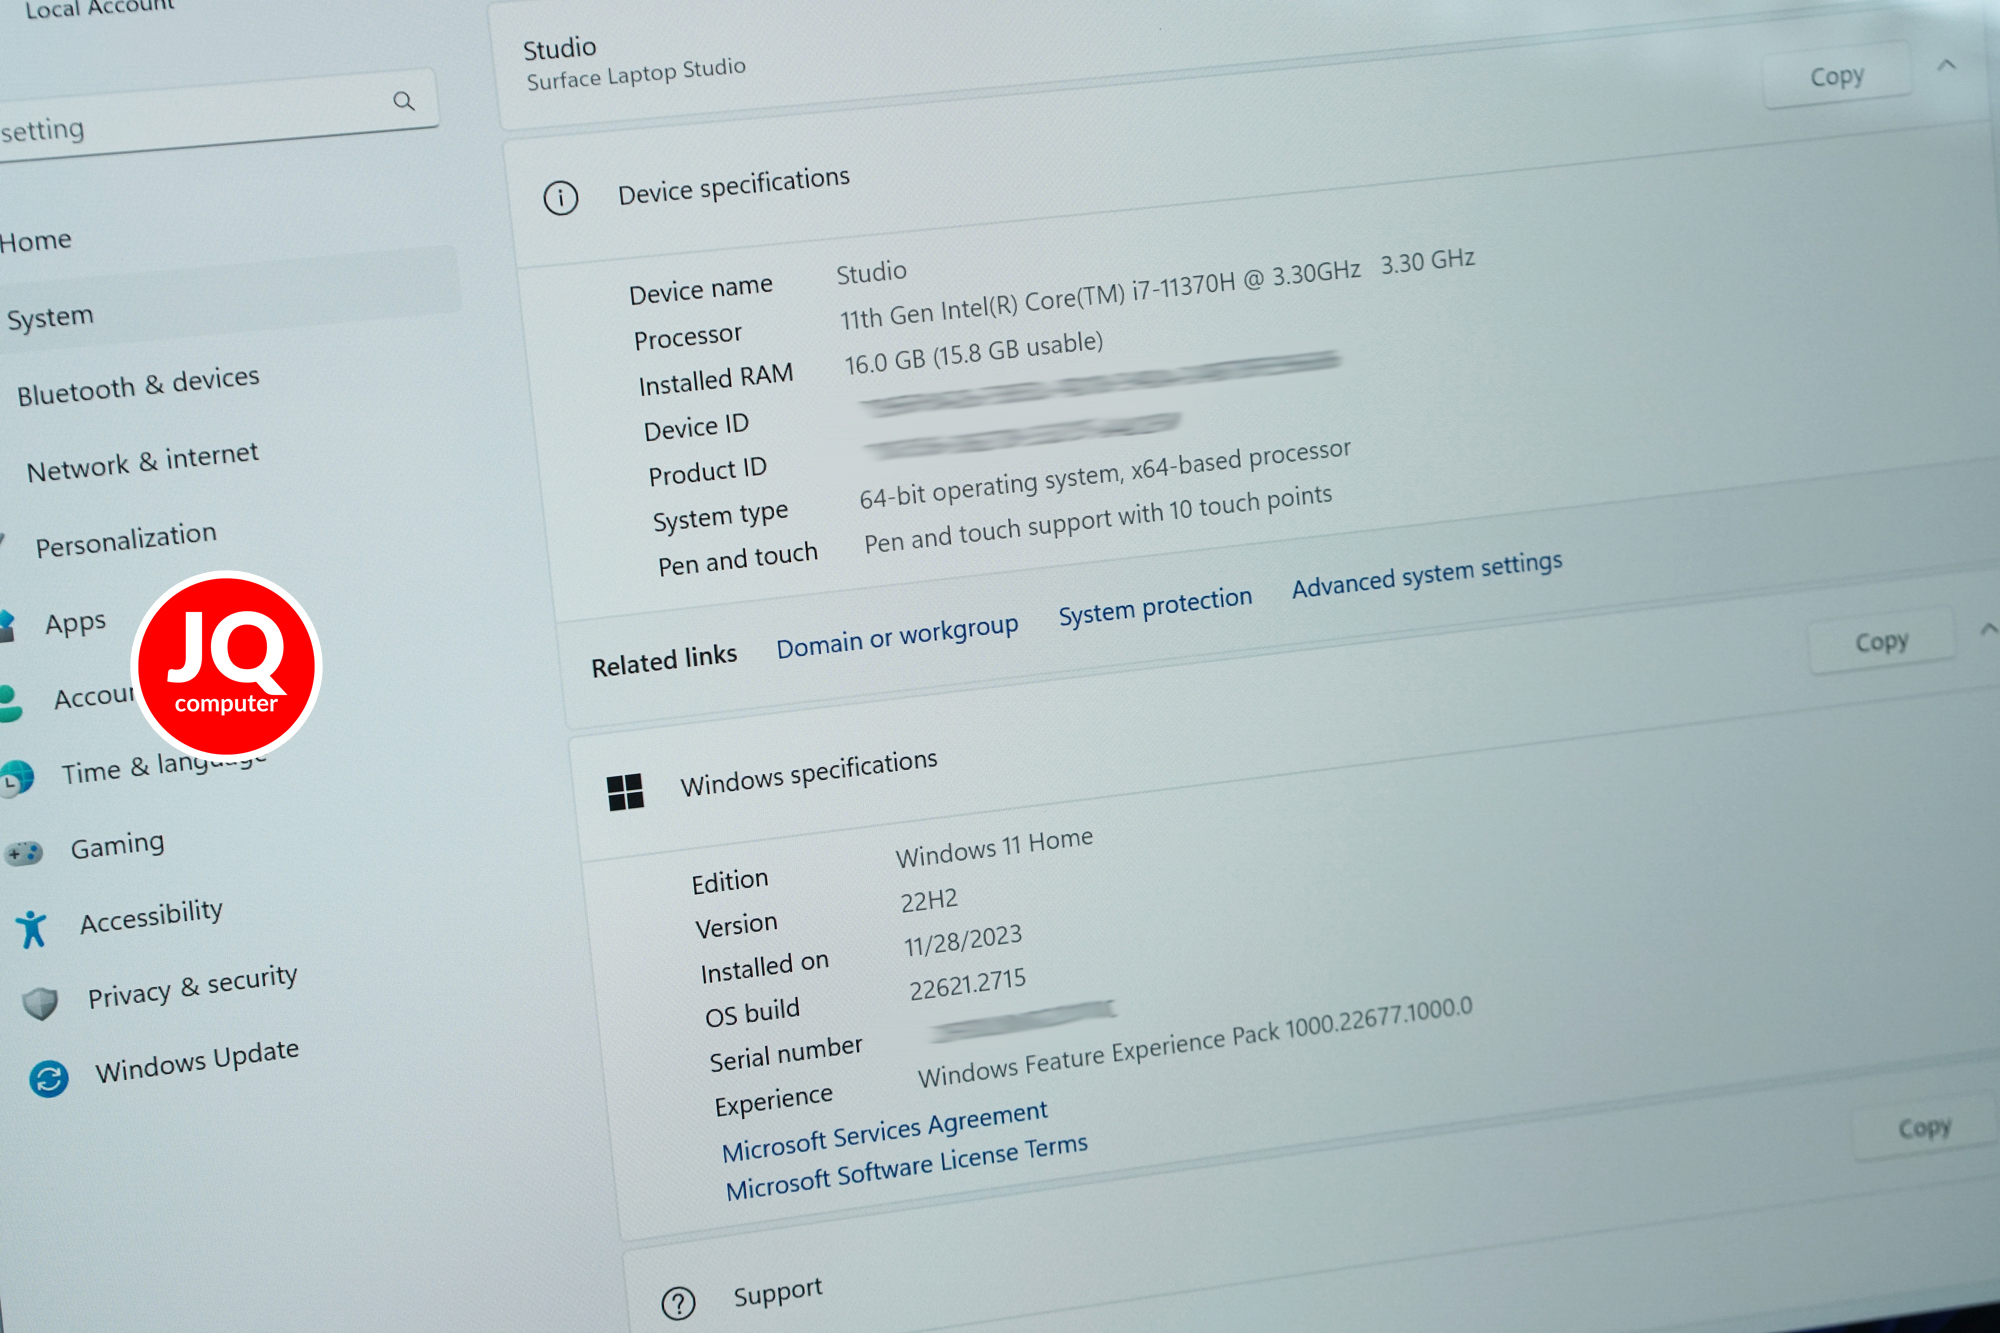Viewport: 2000px width, 1333px height.
Task: Open Gaming settings
Action: pyautogui.click(x=117, y=846)
